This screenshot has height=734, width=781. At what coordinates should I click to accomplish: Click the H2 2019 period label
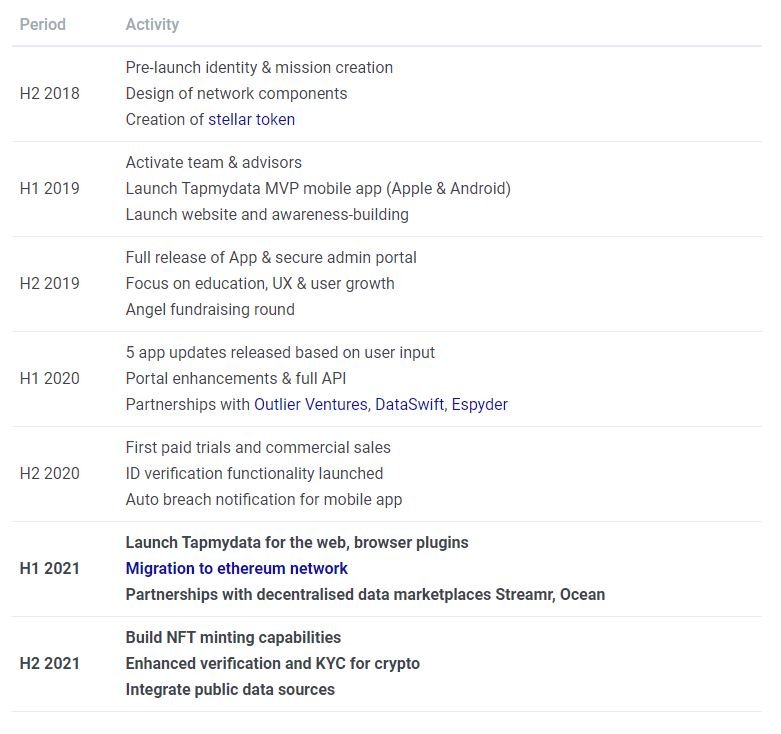coord(49,284)
